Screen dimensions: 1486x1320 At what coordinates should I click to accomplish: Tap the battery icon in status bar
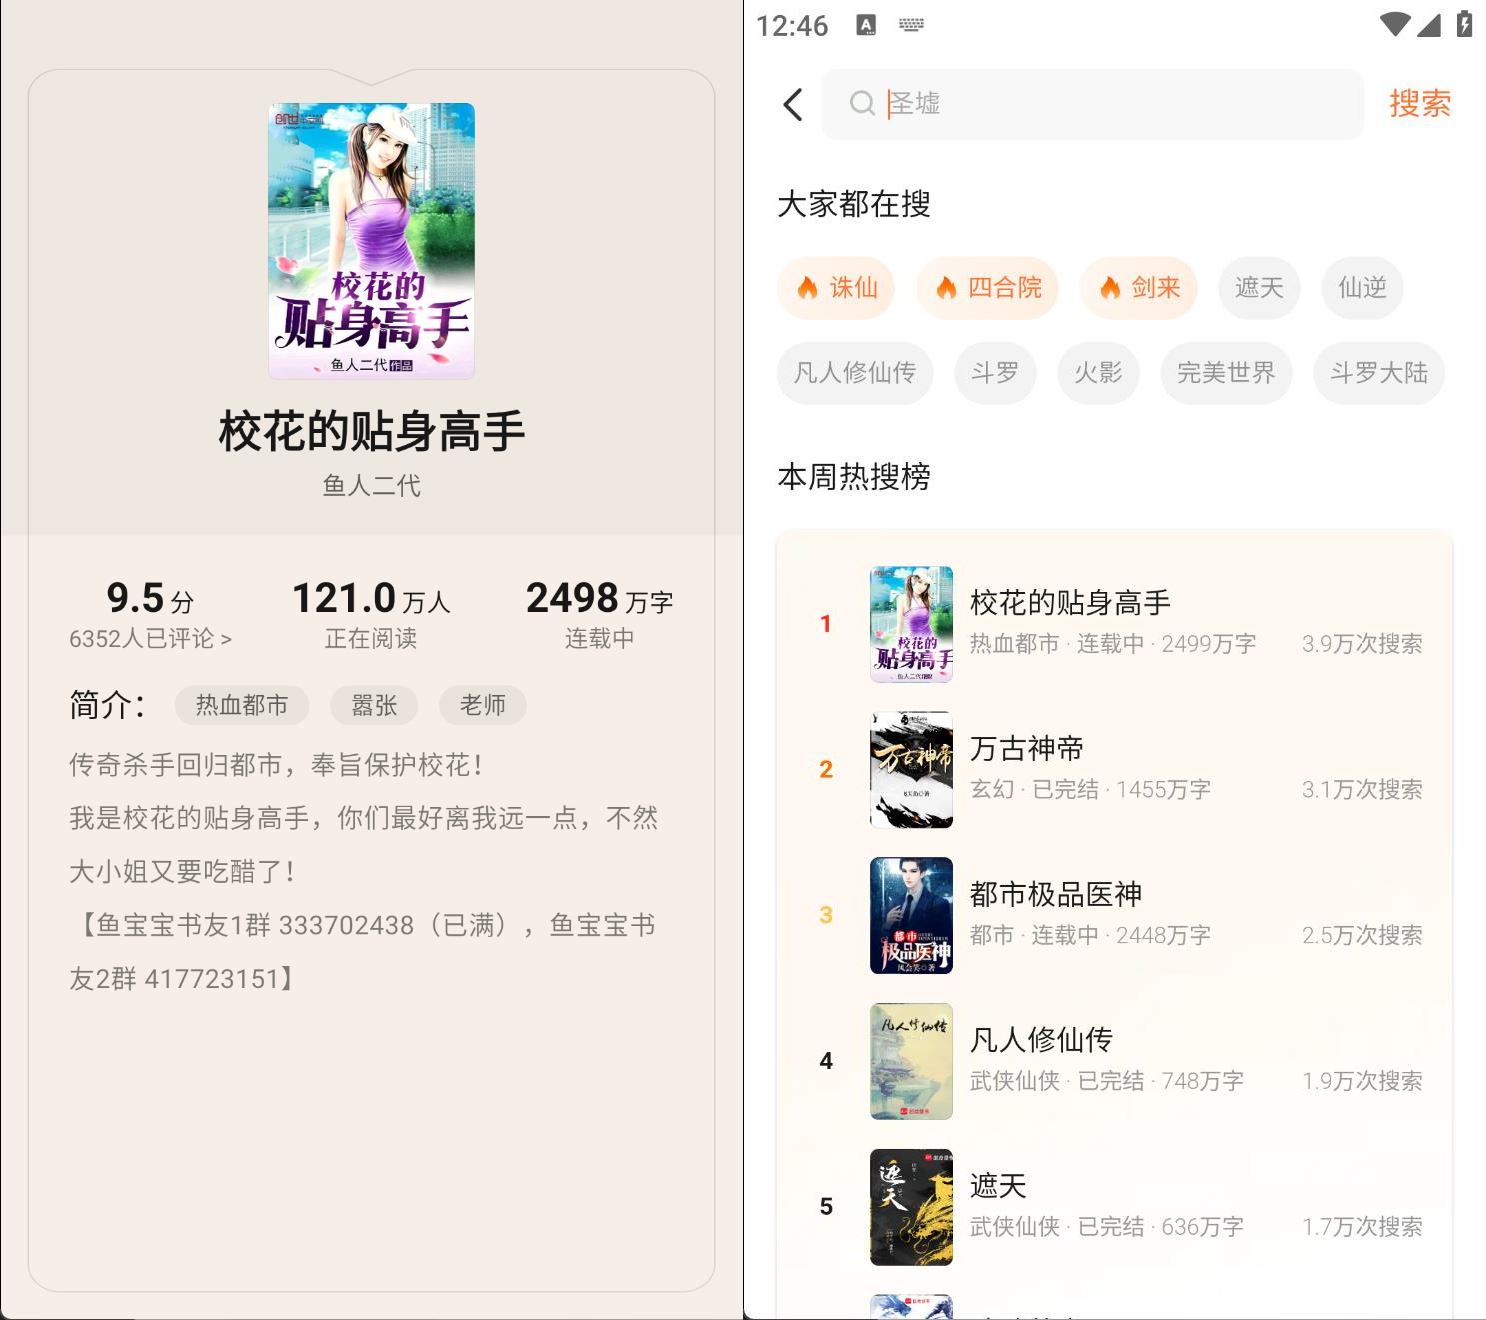(x=1464, y=24)
